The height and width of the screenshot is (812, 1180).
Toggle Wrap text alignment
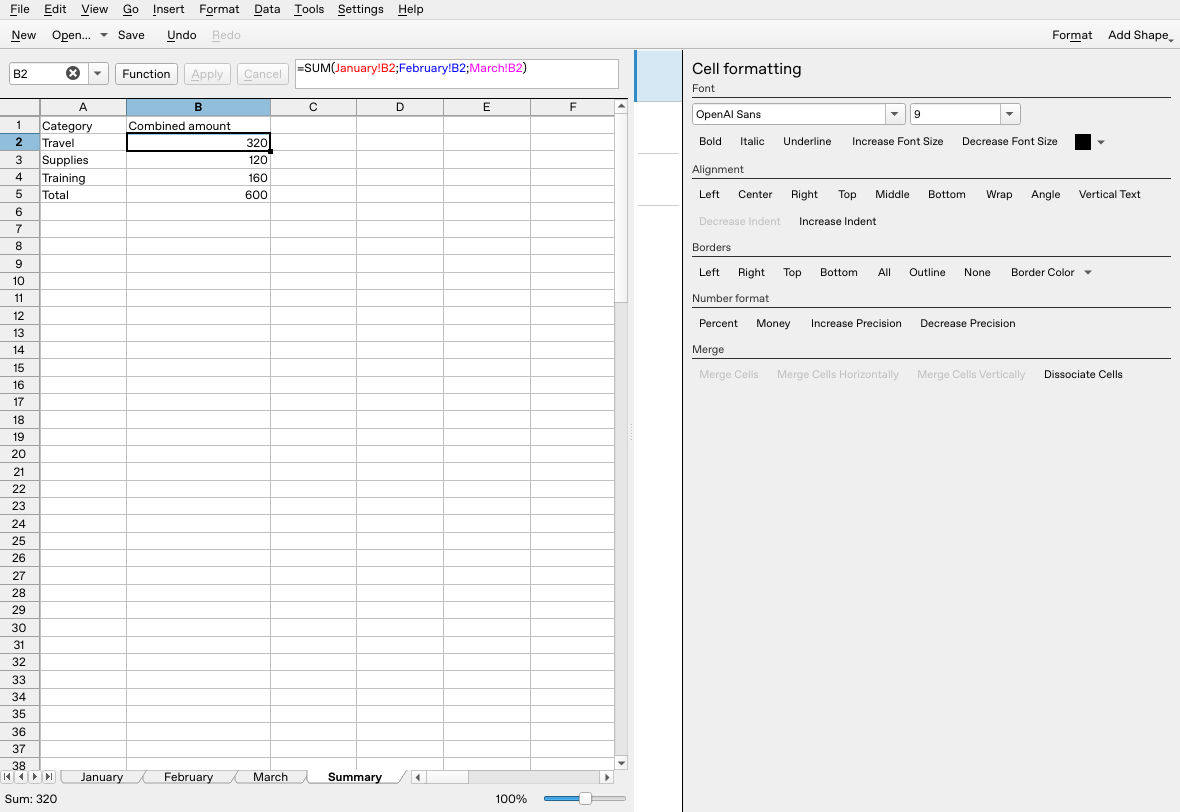tap(999, 194)
